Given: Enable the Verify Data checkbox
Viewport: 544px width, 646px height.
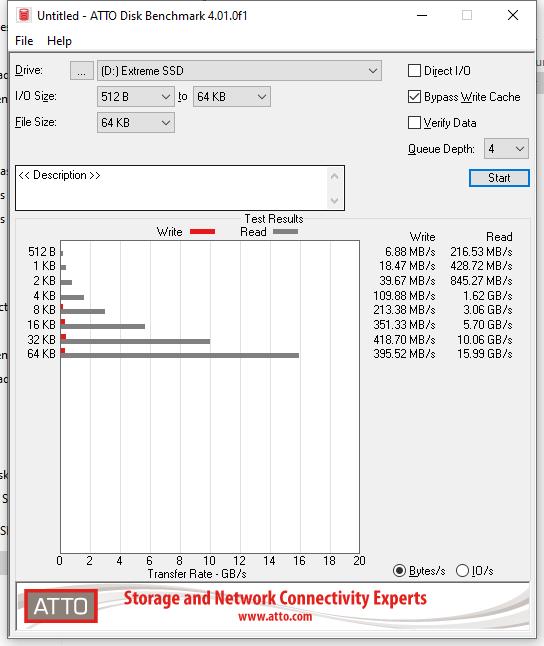Looking at the screenshot, I should (x=414, y=122).
